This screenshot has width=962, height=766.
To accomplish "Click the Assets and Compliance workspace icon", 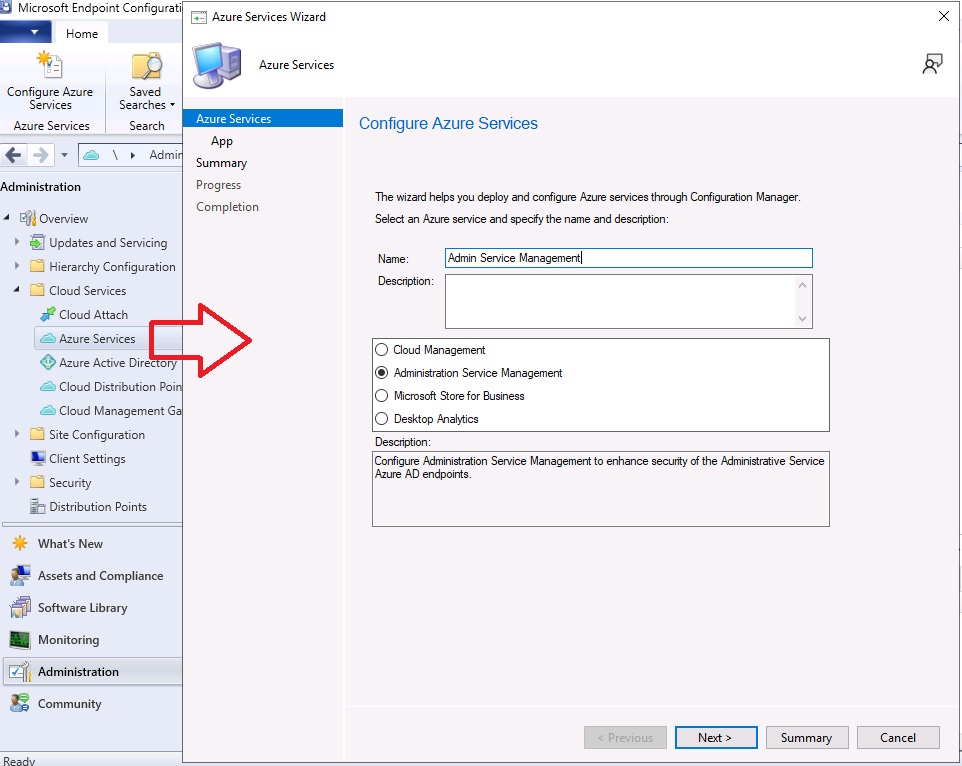I will coord(20,575).
